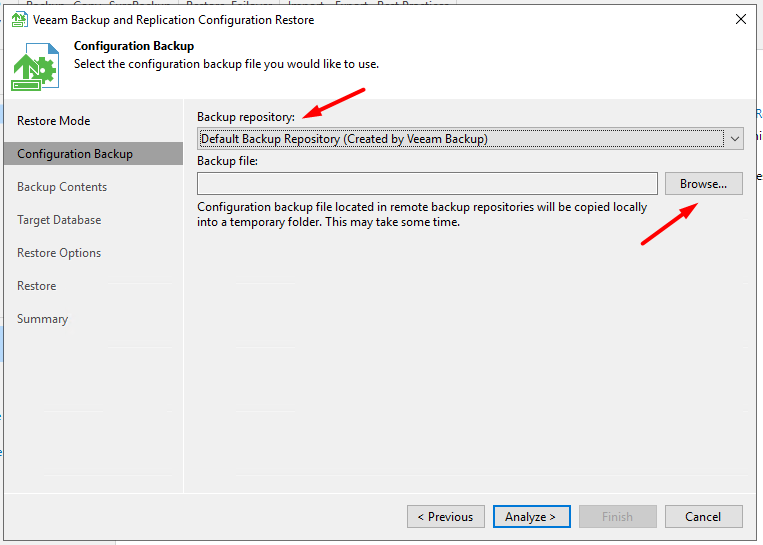Select the Backup Contents step

pyautogui.click(x=62, y=187)
